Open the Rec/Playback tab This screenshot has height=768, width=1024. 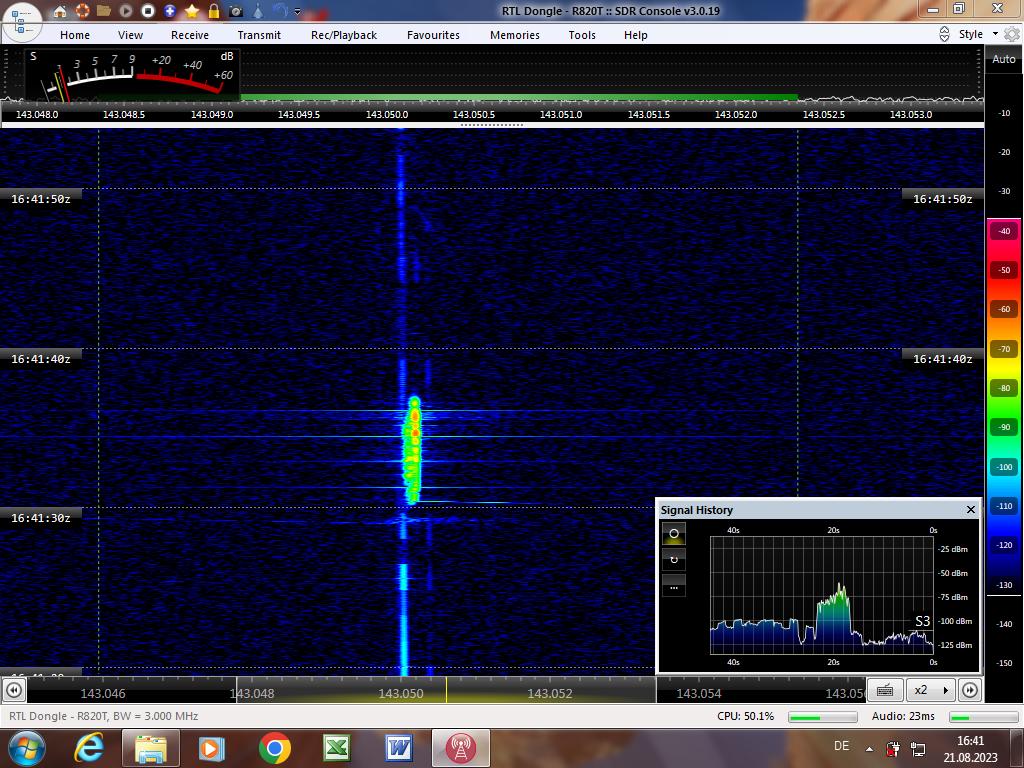344,35
